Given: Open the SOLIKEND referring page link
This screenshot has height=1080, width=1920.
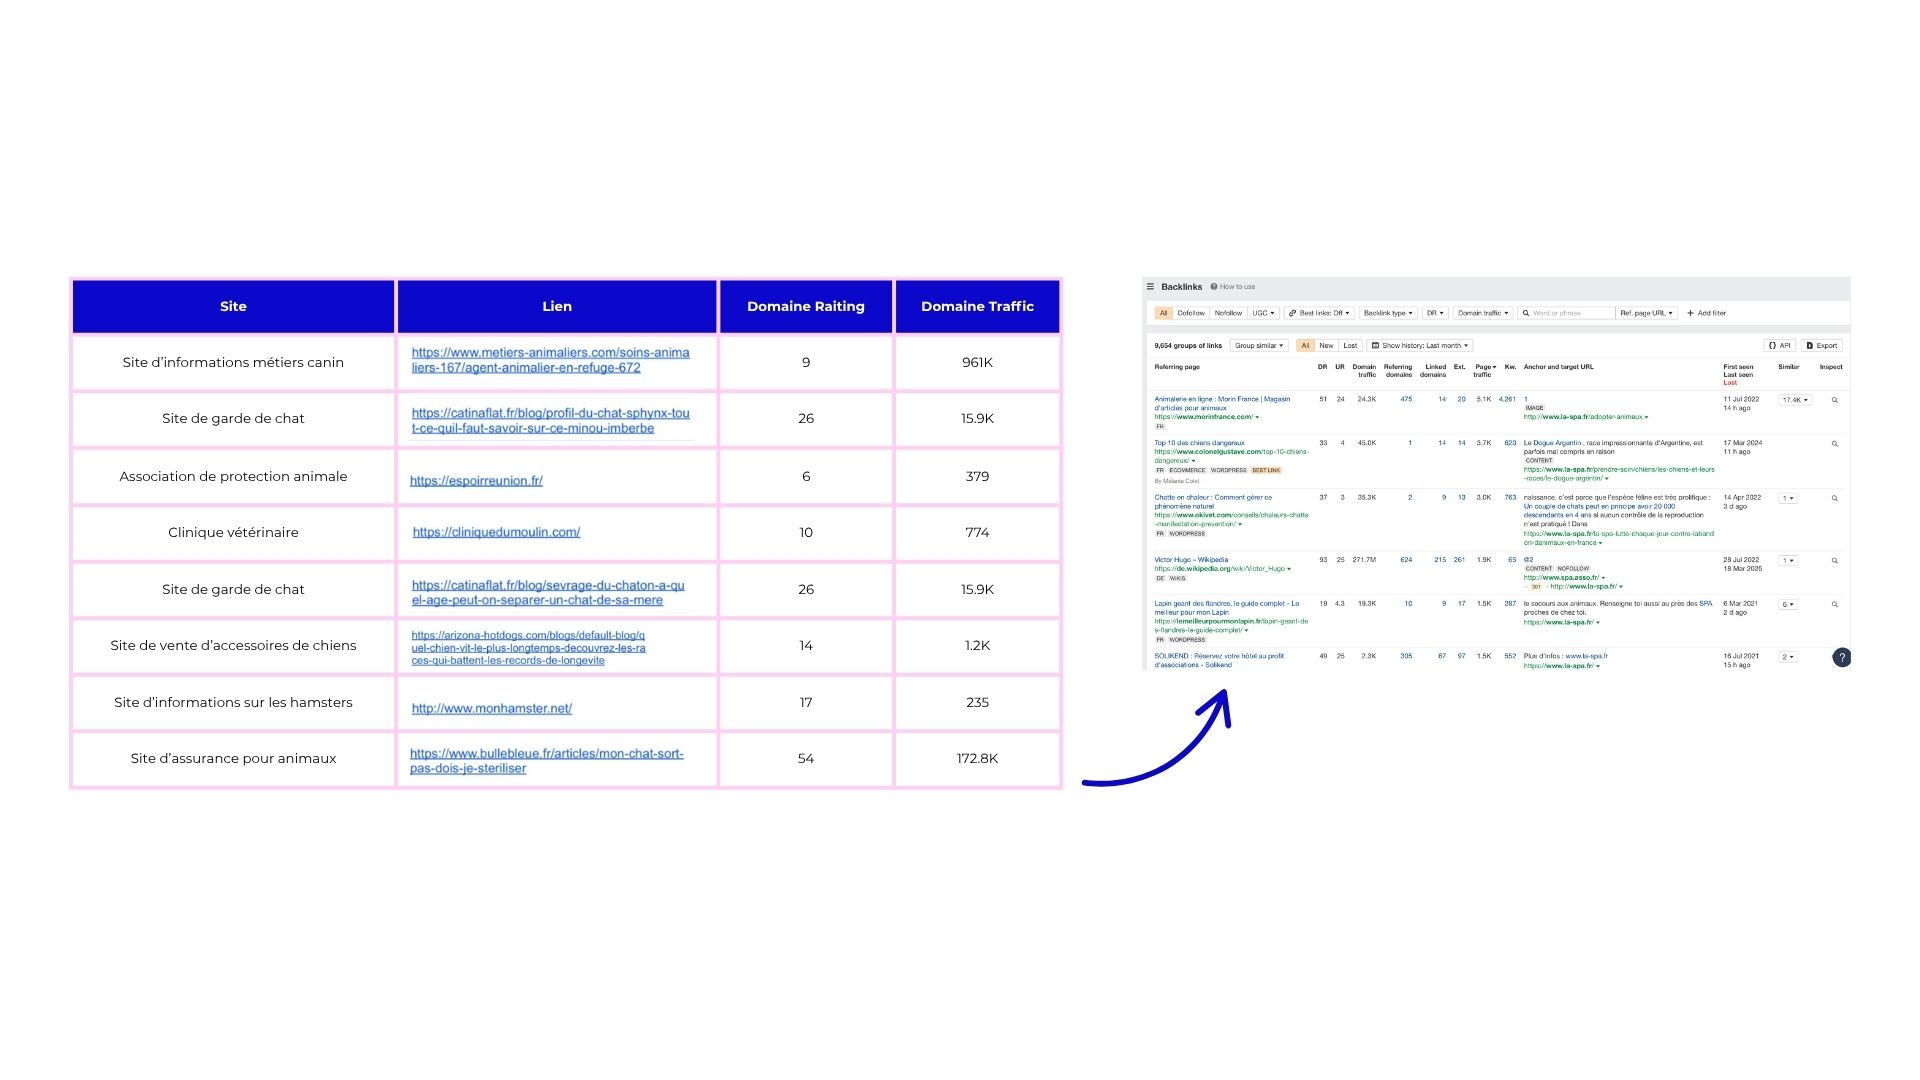Looking at the screenshot, I should (x=1219, y=660).
